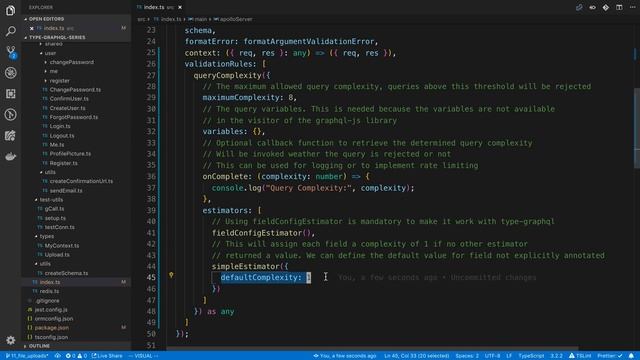The height and width of the screenshot is (360, 640).
Task: Open ProfilePicture.ts in explorer
Action: pyautogui.click(x=70, y=153)
